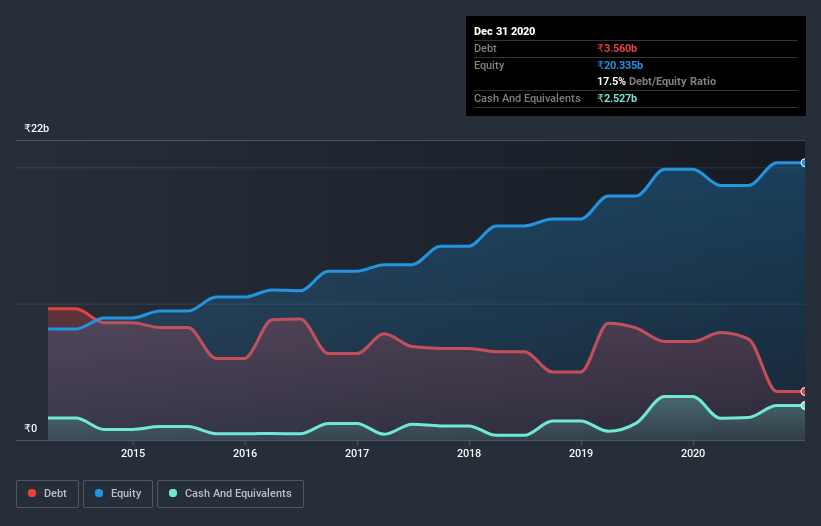821x526 pixels.
Task: Click the teal Cash And Equivalents legend dot
Action: pos(173,493)
